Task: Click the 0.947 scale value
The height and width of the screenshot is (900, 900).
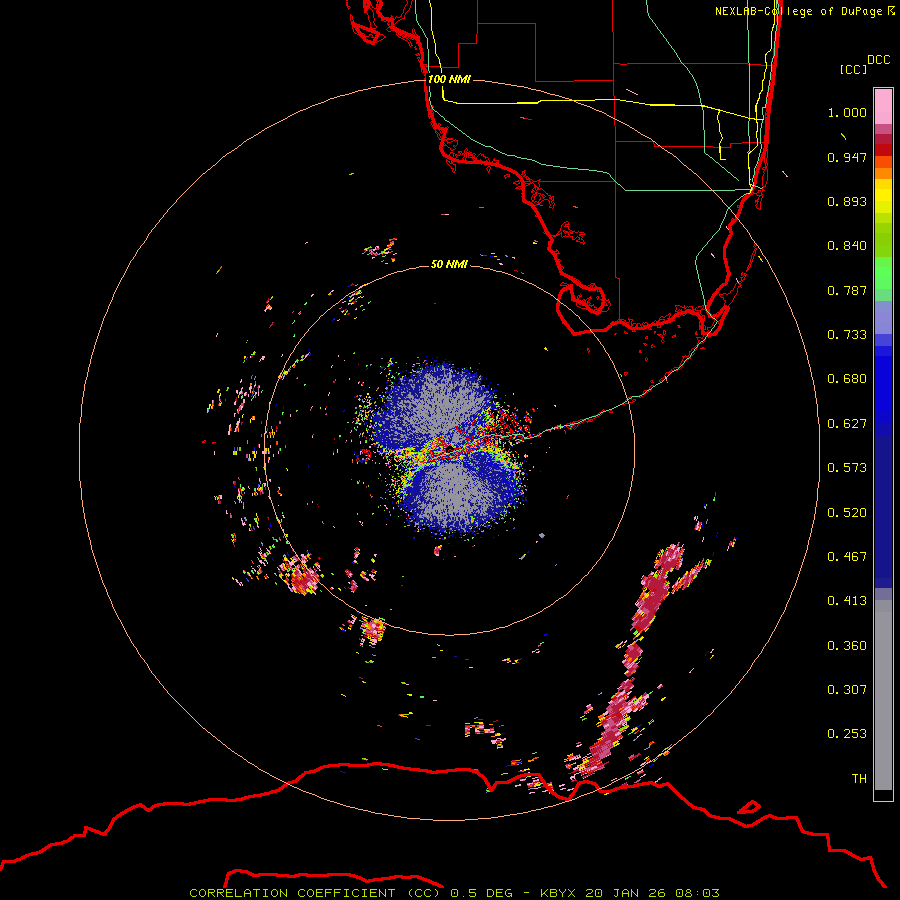Action: click(847, 157)
